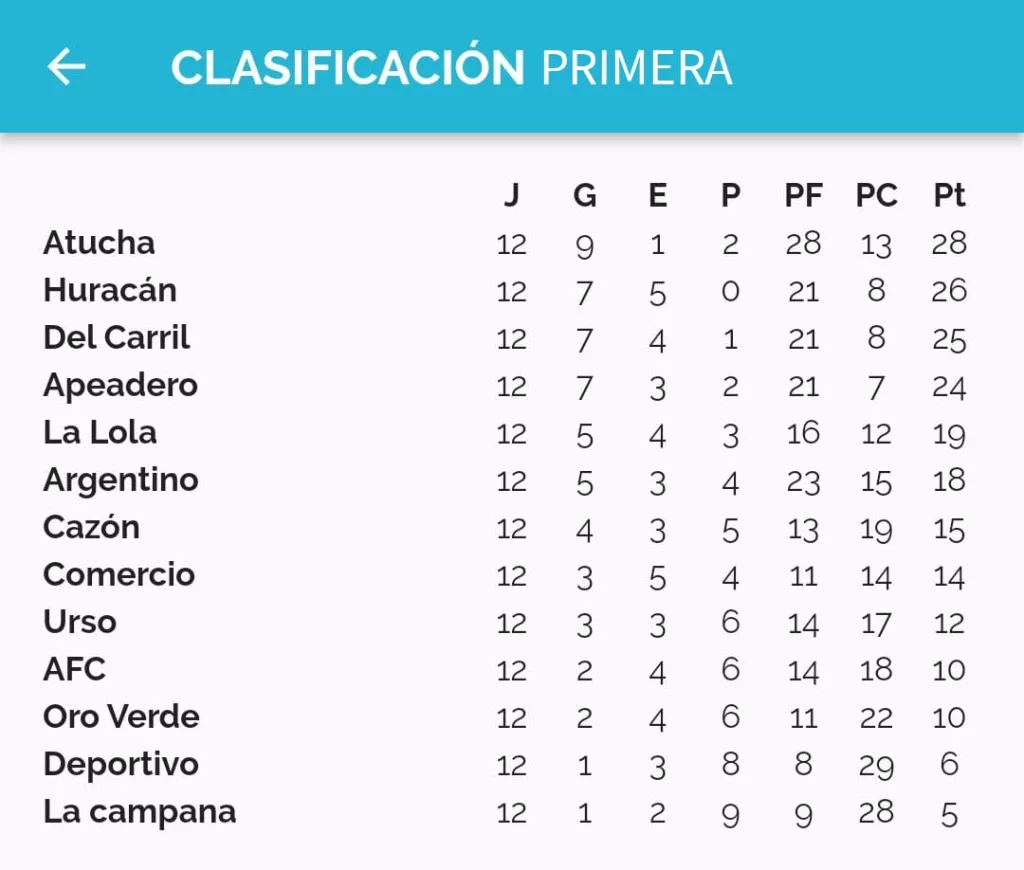Click the Deportivo team name
Viewport: 1024px width, 870px height.
pos(121,764)
